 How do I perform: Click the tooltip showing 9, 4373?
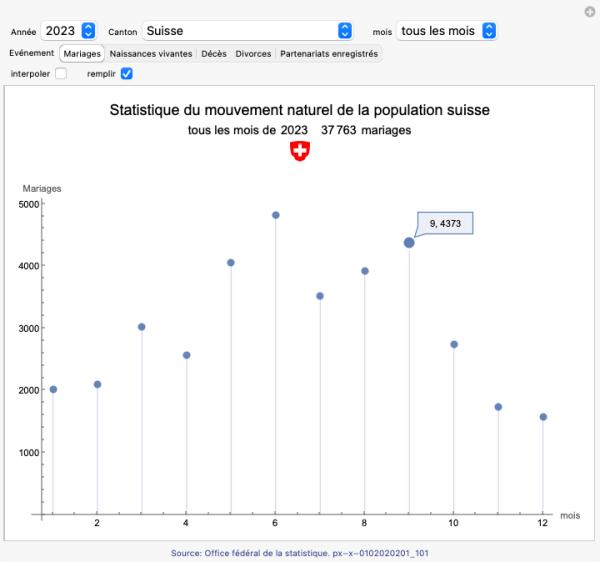(445, 223)
